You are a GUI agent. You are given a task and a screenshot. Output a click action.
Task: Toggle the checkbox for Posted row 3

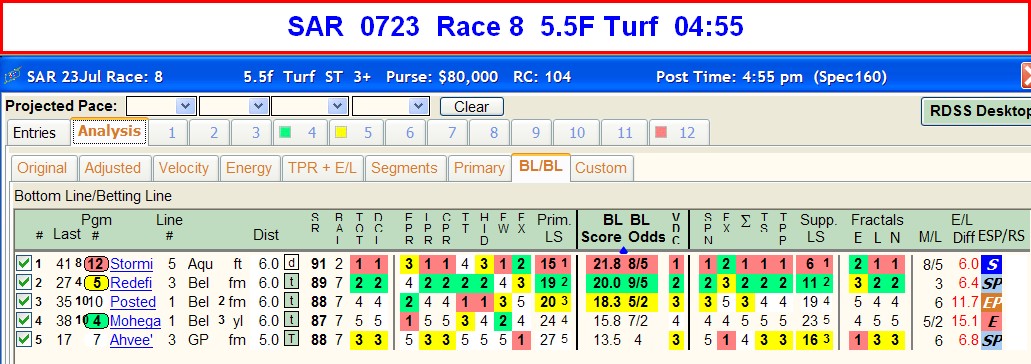(24, 302)
